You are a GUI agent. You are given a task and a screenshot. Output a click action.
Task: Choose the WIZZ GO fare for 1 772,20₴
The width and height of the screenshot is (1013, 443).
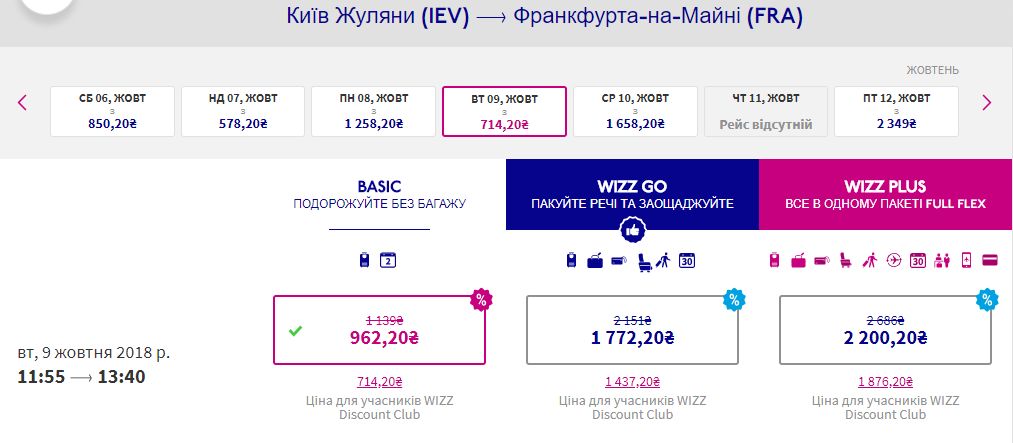(632, 329)
